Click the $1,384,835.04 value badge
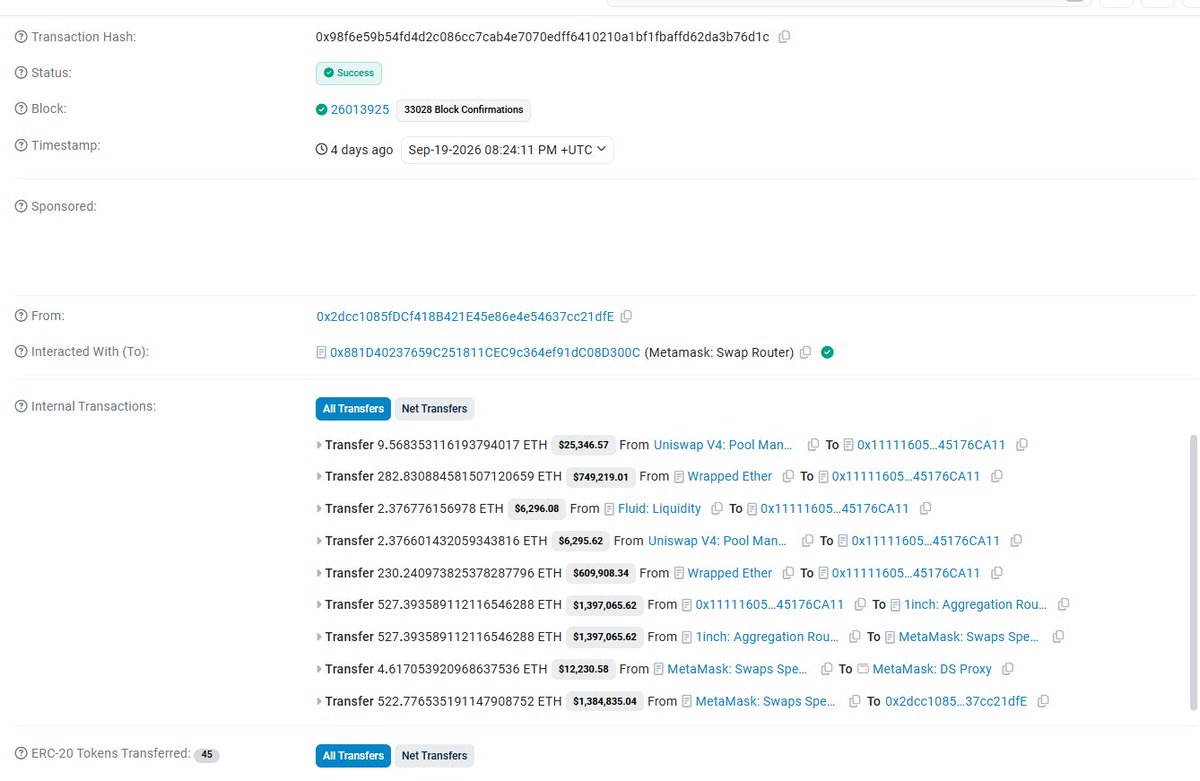1200x781 pixels. click(x=604, y=701)
